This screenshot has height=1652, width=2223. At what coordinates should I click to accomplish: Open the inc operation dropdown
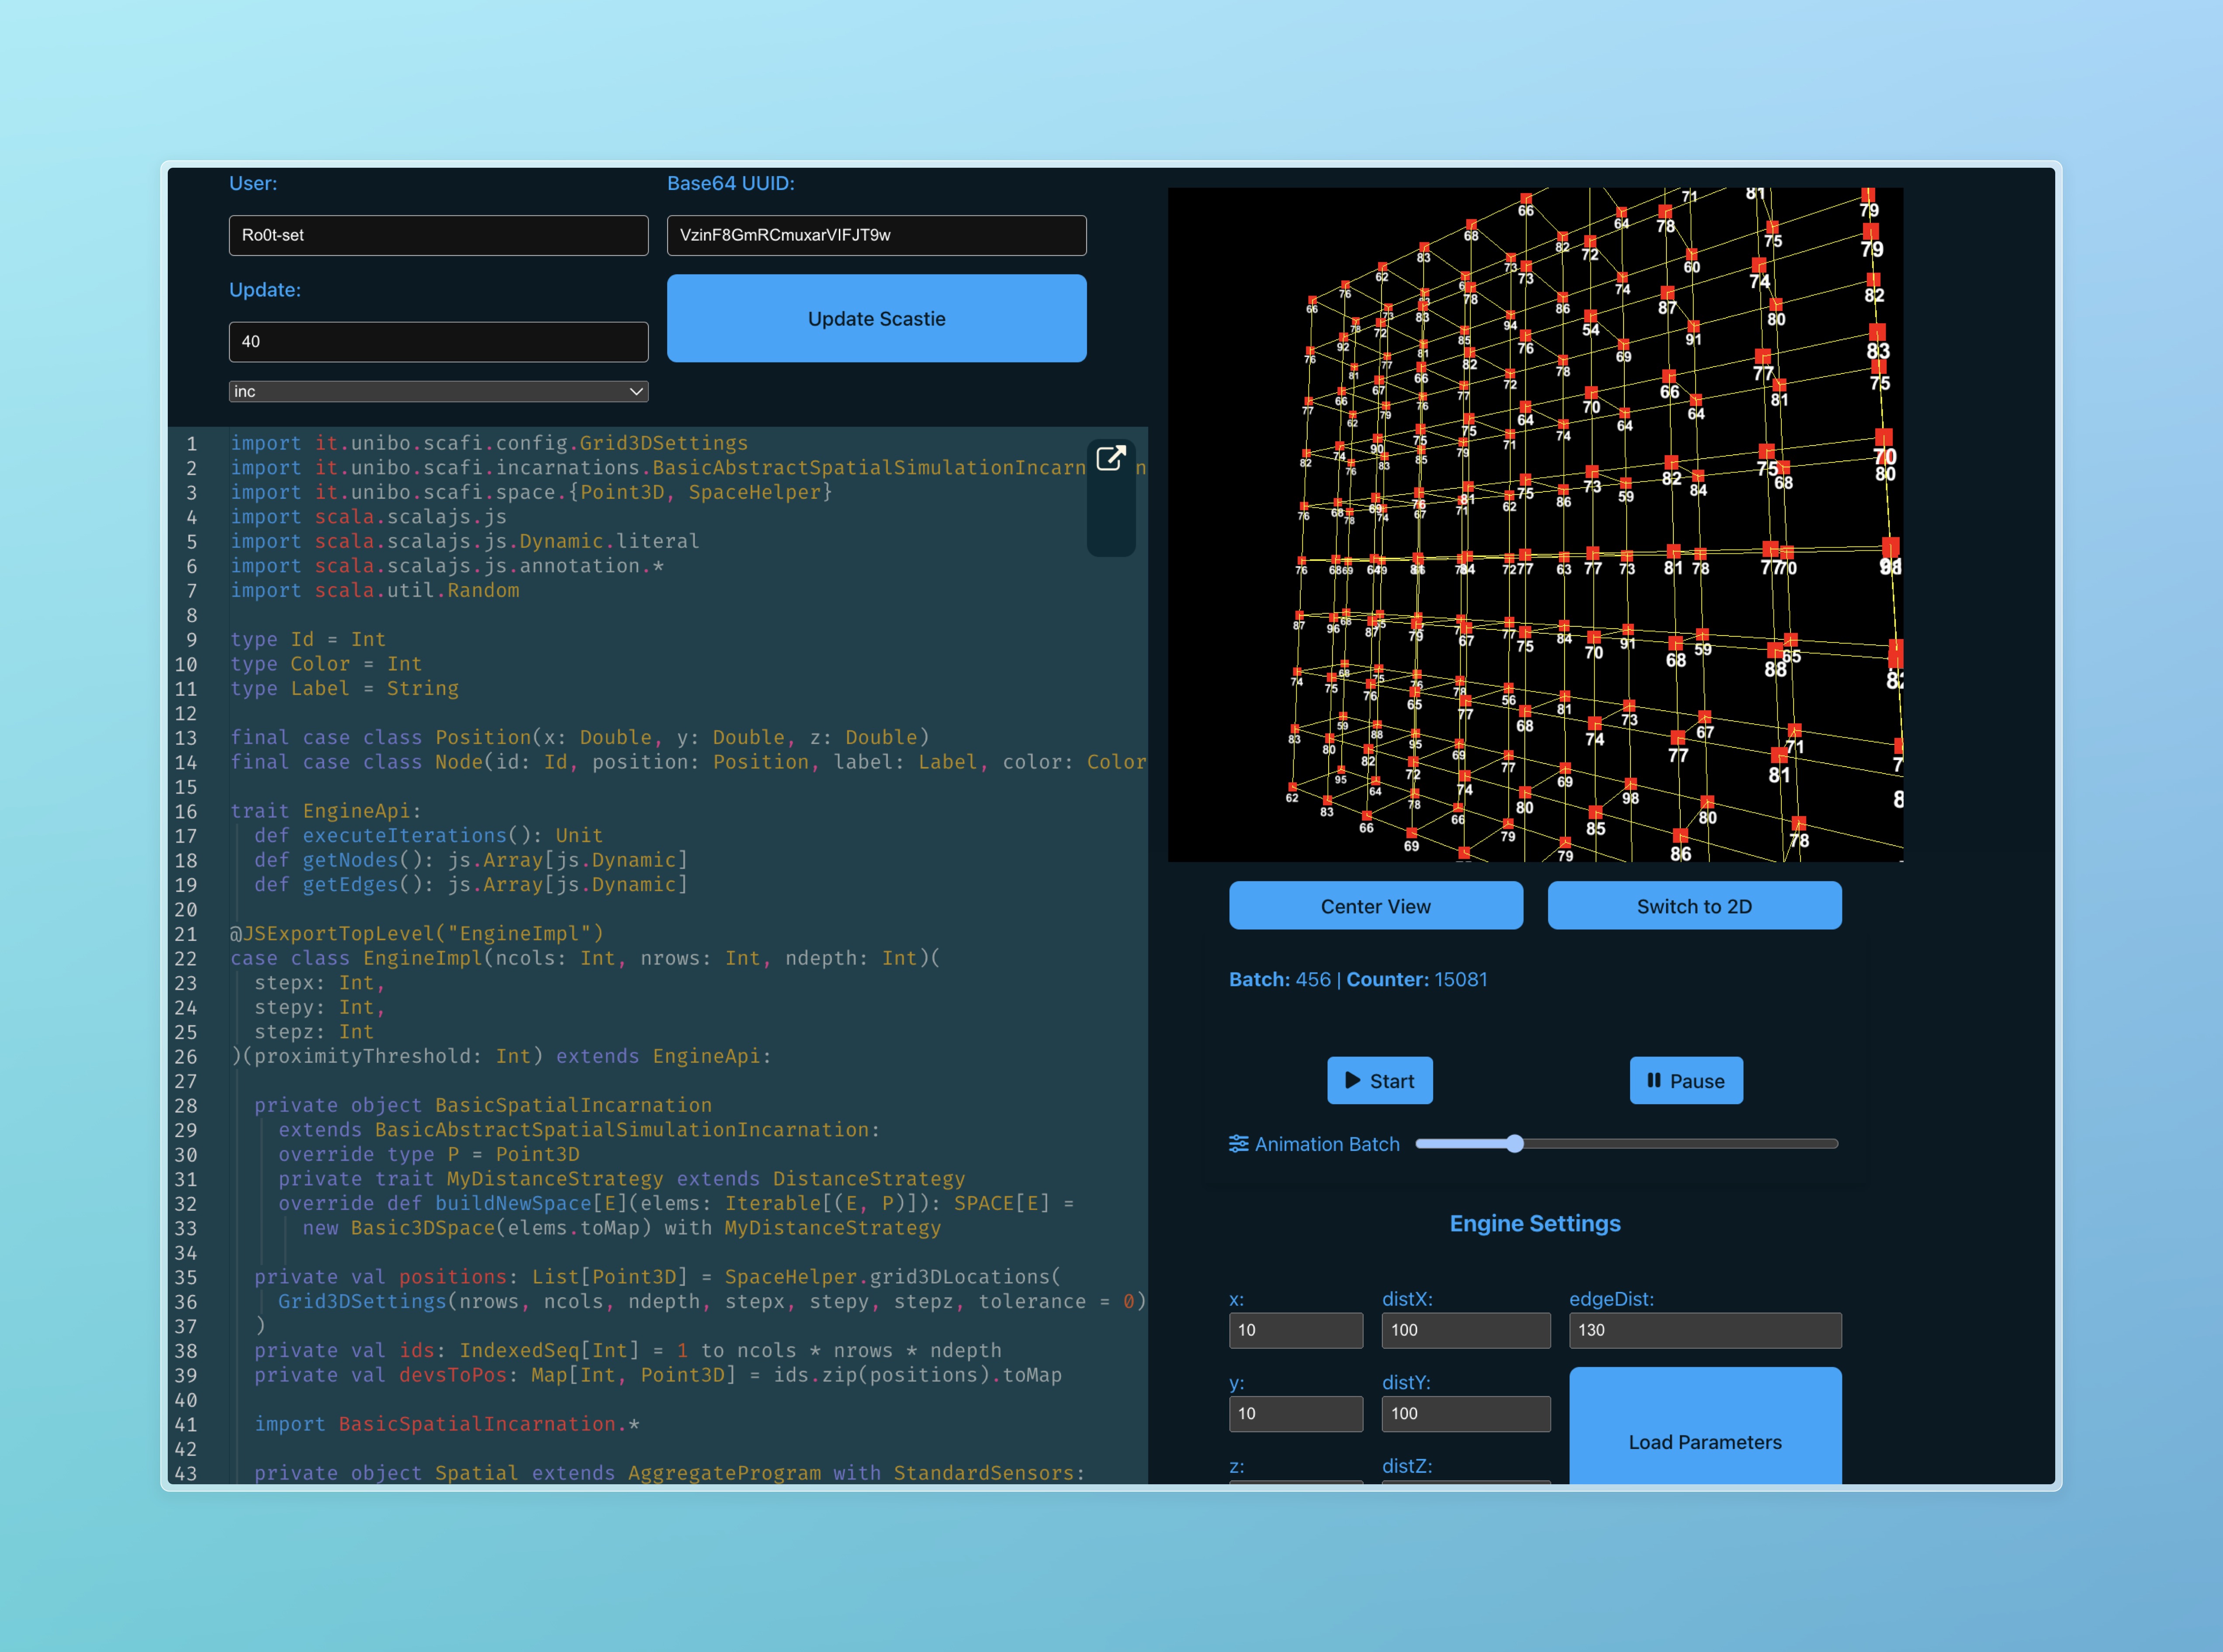(437, 391)
